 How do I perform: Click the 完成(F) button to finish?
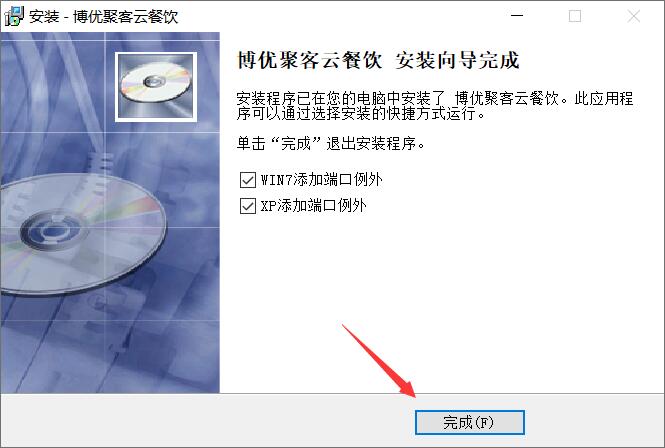[469, 423]
